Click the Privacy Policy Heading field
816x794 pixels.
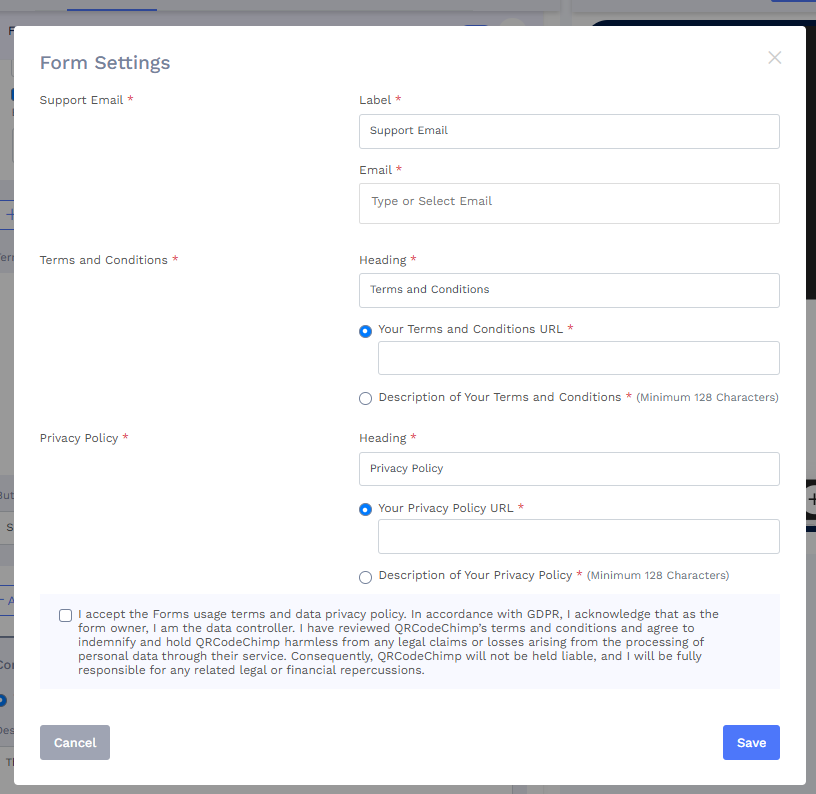(569, 468)
